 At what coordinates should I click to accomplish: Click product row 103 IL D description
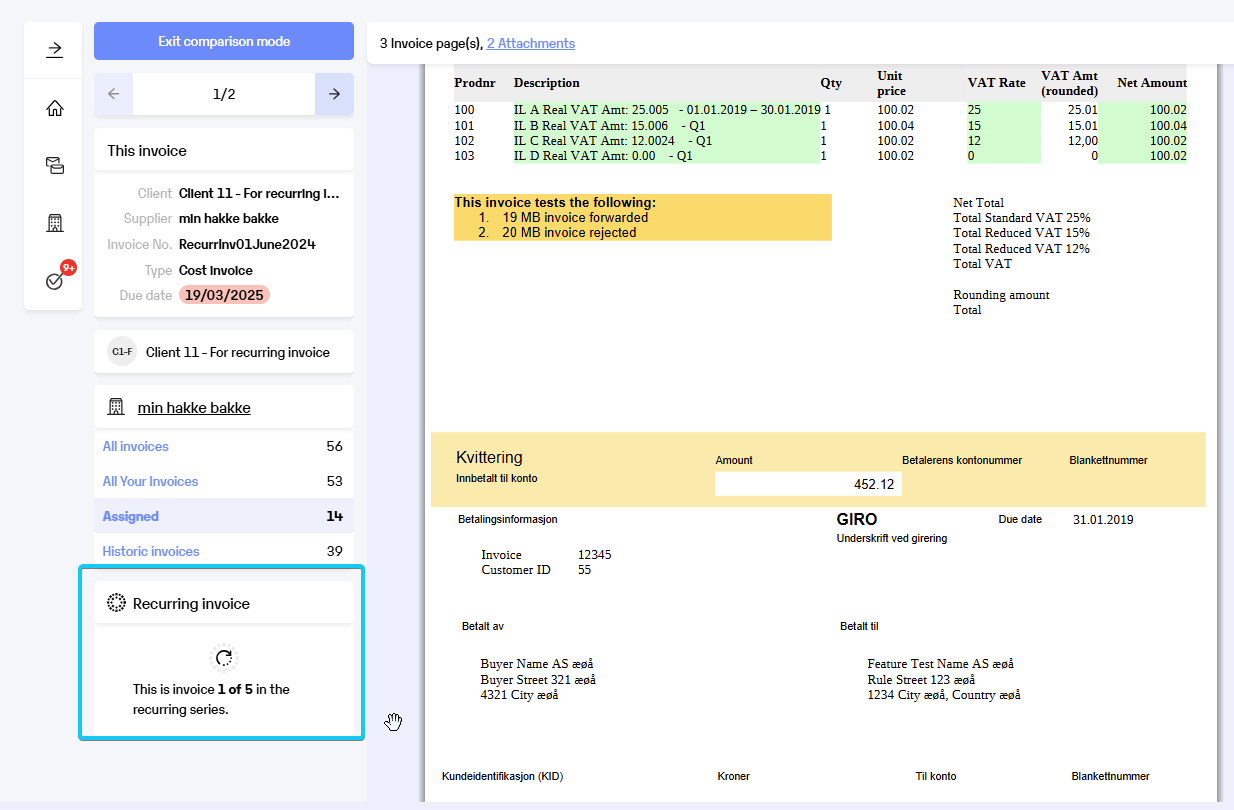pos(603,156)
